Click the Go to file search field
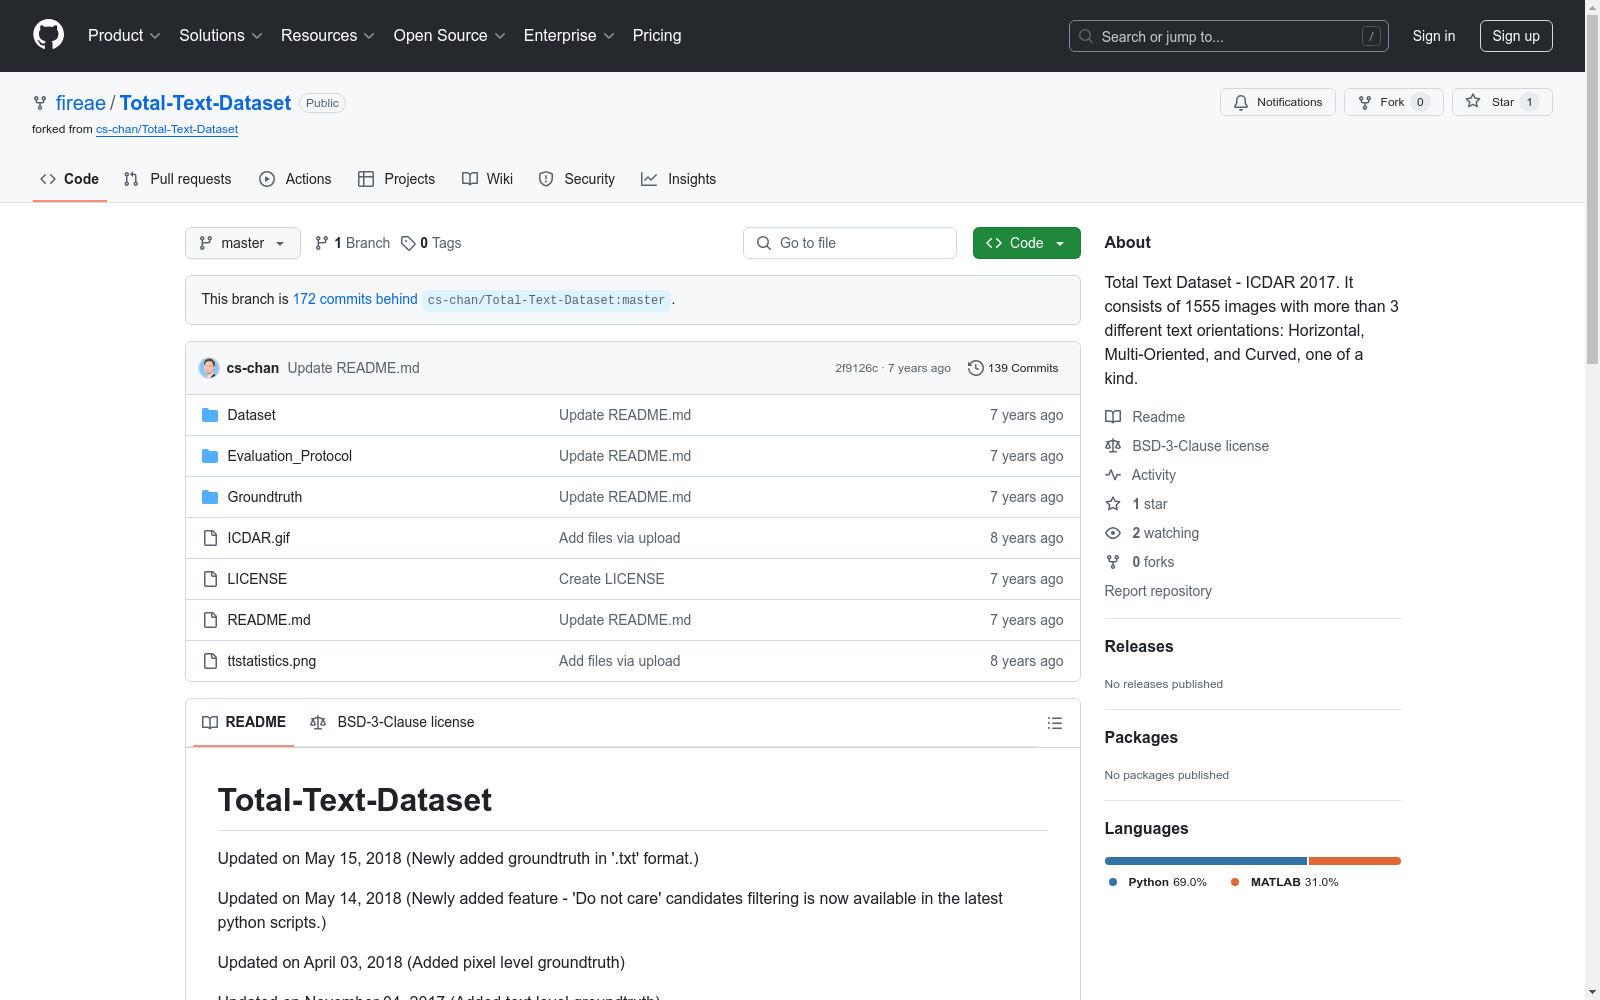The height and width of the screenshot is (1000, 1600). [850, 243]
